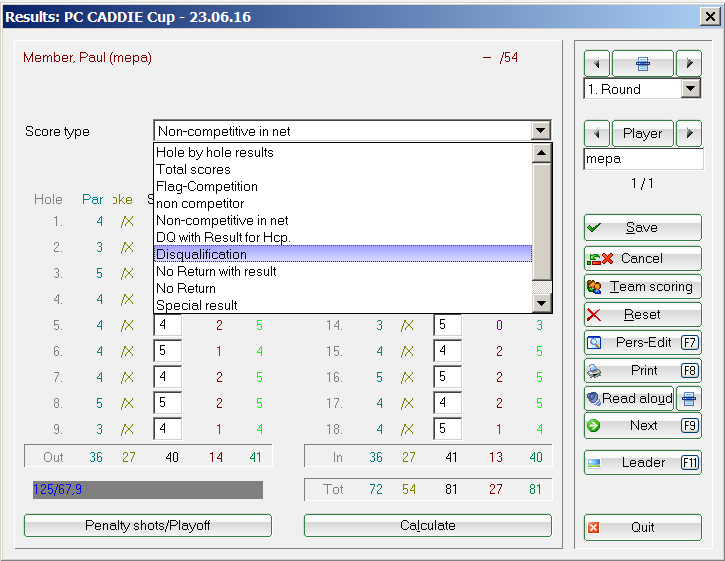Screen dimensions: 725x561
Task: Select Total scores option
Action: (x=343, y=169)
